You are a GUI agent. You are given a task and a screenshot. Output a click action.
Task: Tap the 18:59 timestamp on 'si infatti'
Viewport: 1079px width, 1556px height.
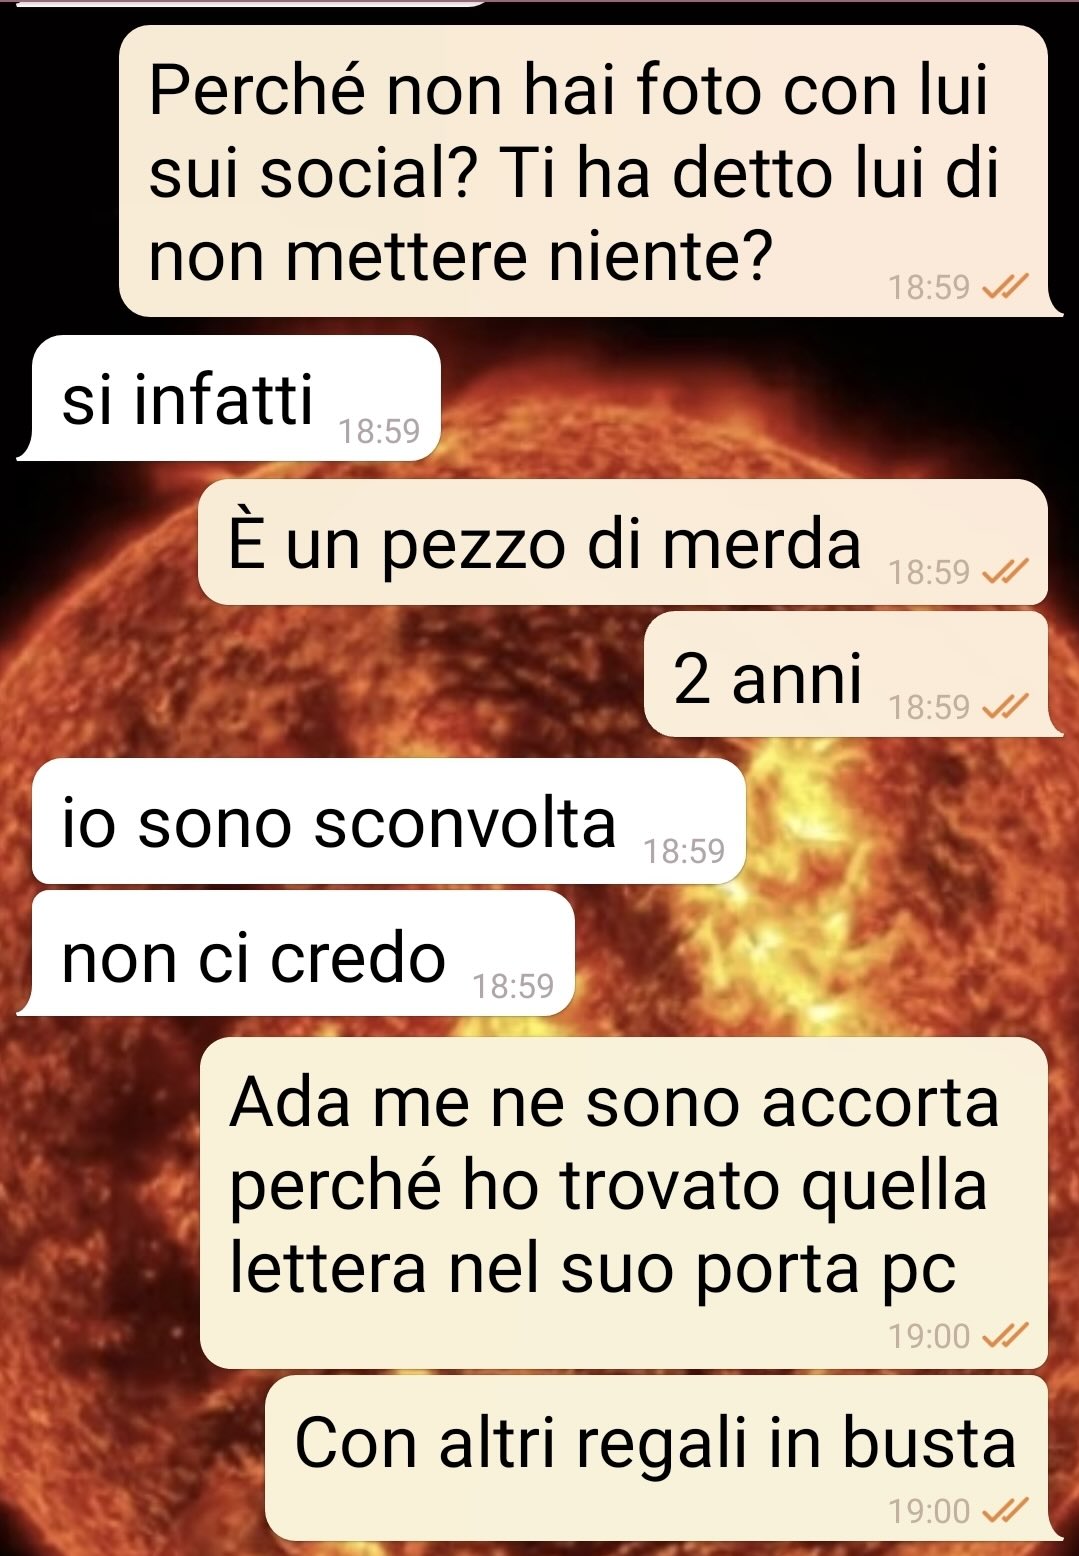tap(379, 431)
